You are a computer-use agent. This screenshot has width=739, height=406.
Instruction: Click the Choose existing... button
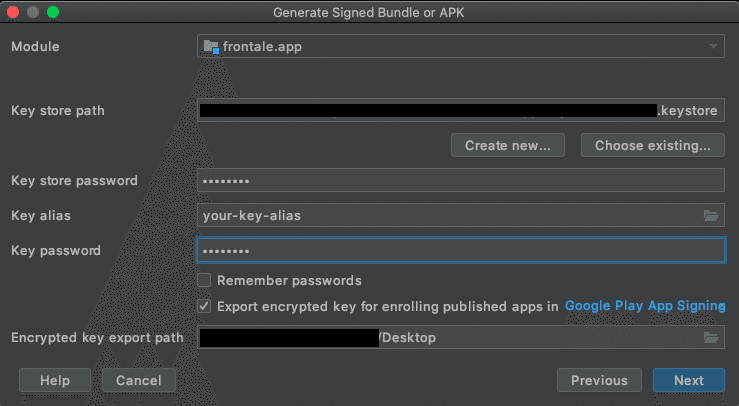652,145
